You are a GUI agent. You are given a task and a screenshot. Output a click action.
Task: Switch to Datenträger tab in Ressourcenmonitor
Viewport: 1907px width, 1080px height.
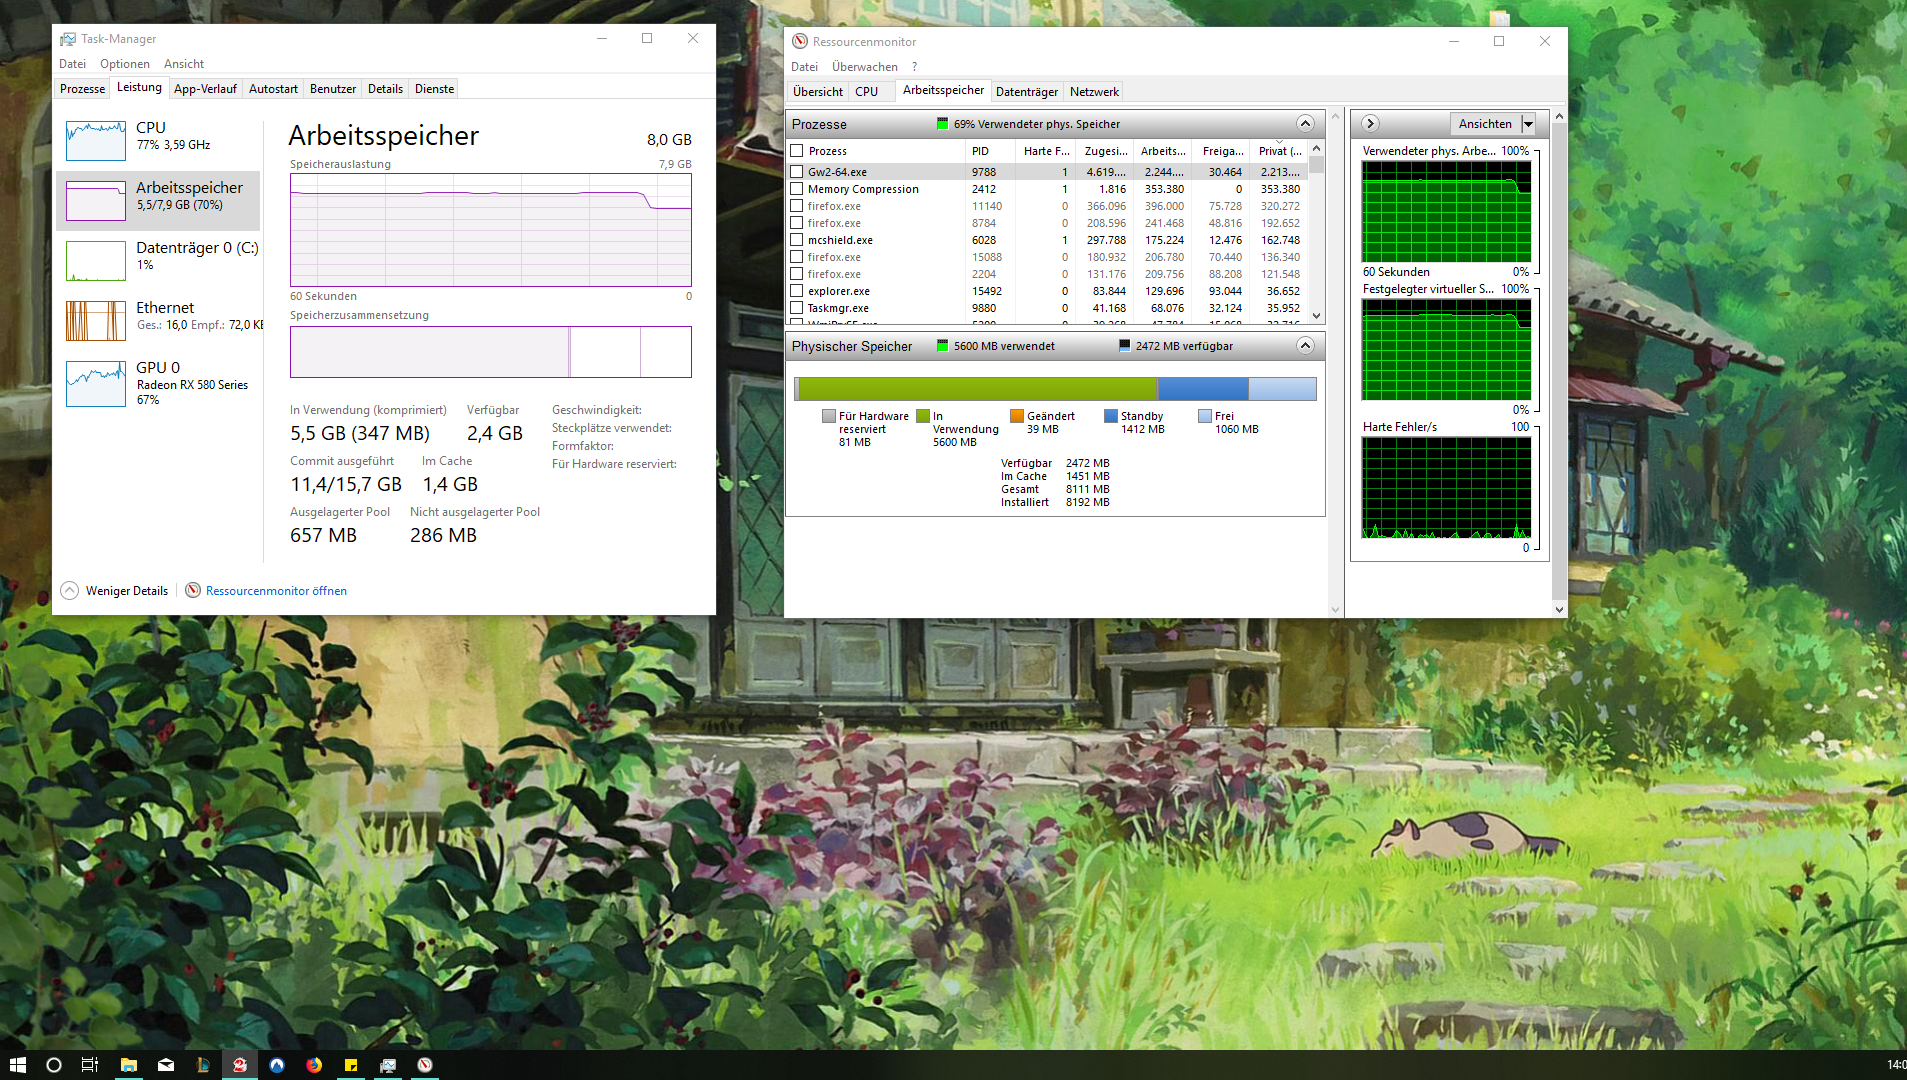click(1026, 92)
